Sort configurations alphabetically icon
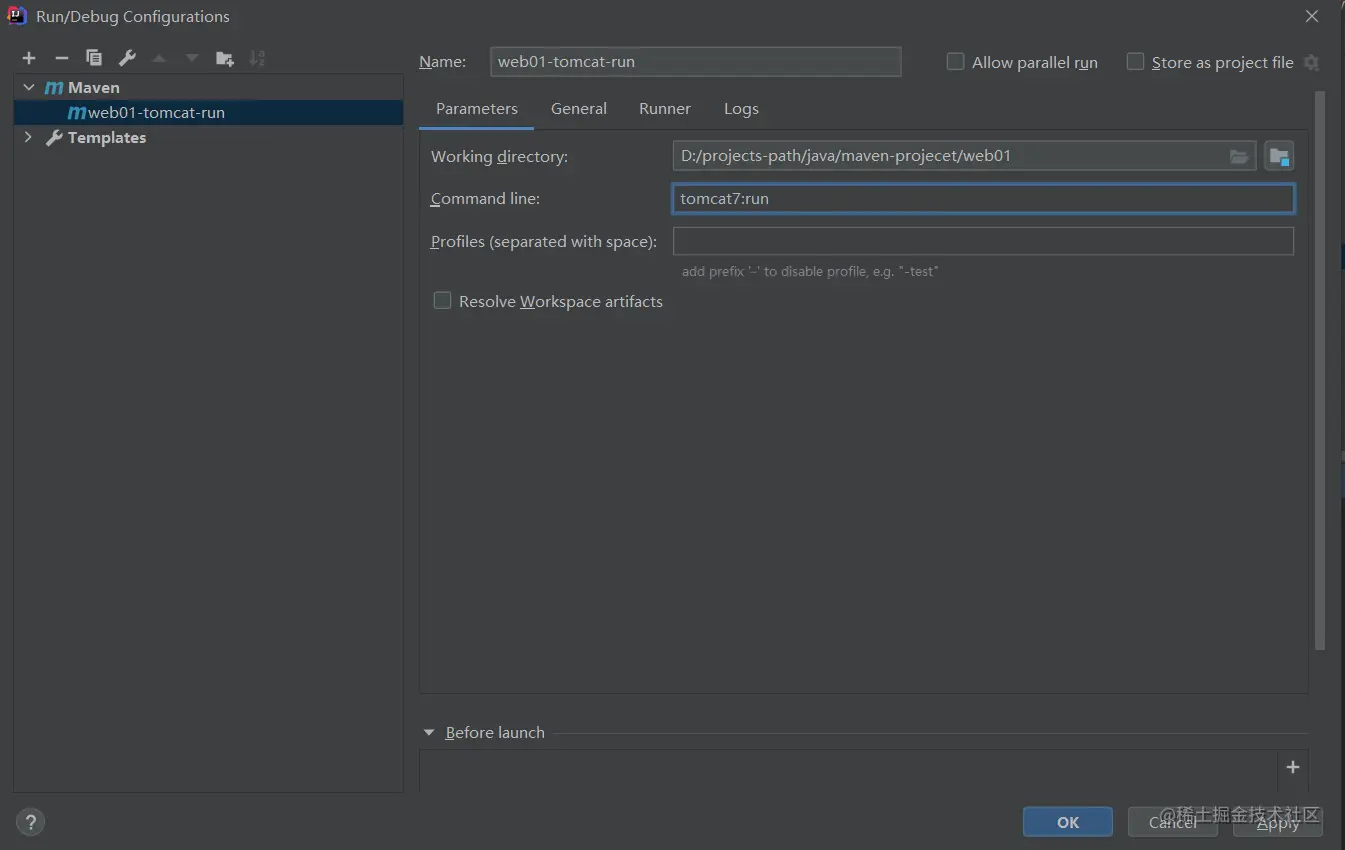 (x=257, y=58)
